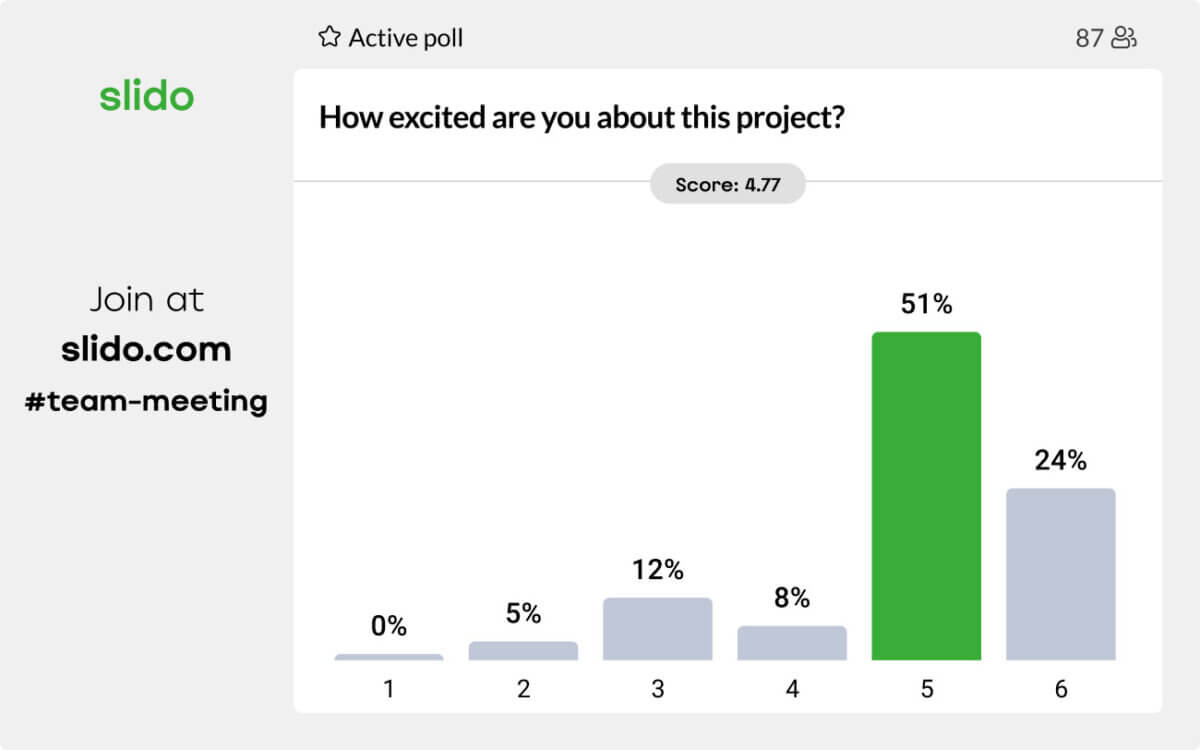This screenshot has width=1200, height=750.
Task: Click the participant count 87
Action: coord(1089,39)
